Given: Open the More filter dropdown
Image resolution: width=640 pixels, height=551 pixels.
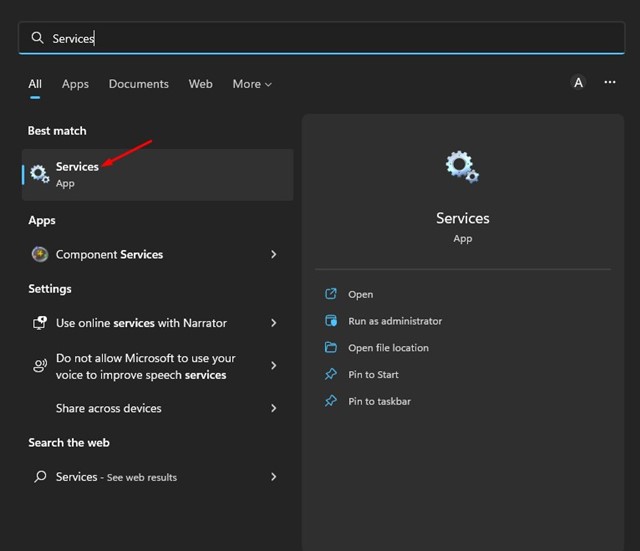Looking at the screenshot, I should 252,84.
